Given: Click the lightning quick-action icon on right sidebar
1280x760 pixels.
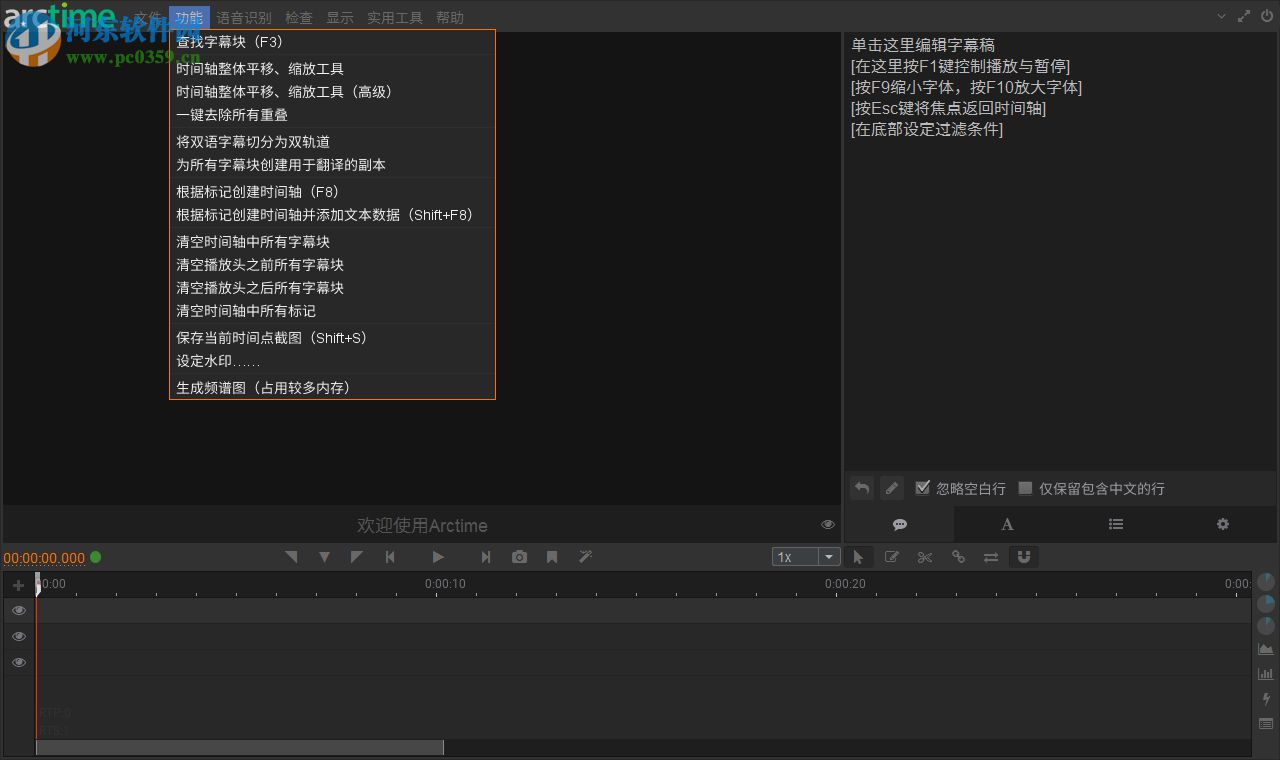Looking at the screenshot, I should click(1266, 699).
